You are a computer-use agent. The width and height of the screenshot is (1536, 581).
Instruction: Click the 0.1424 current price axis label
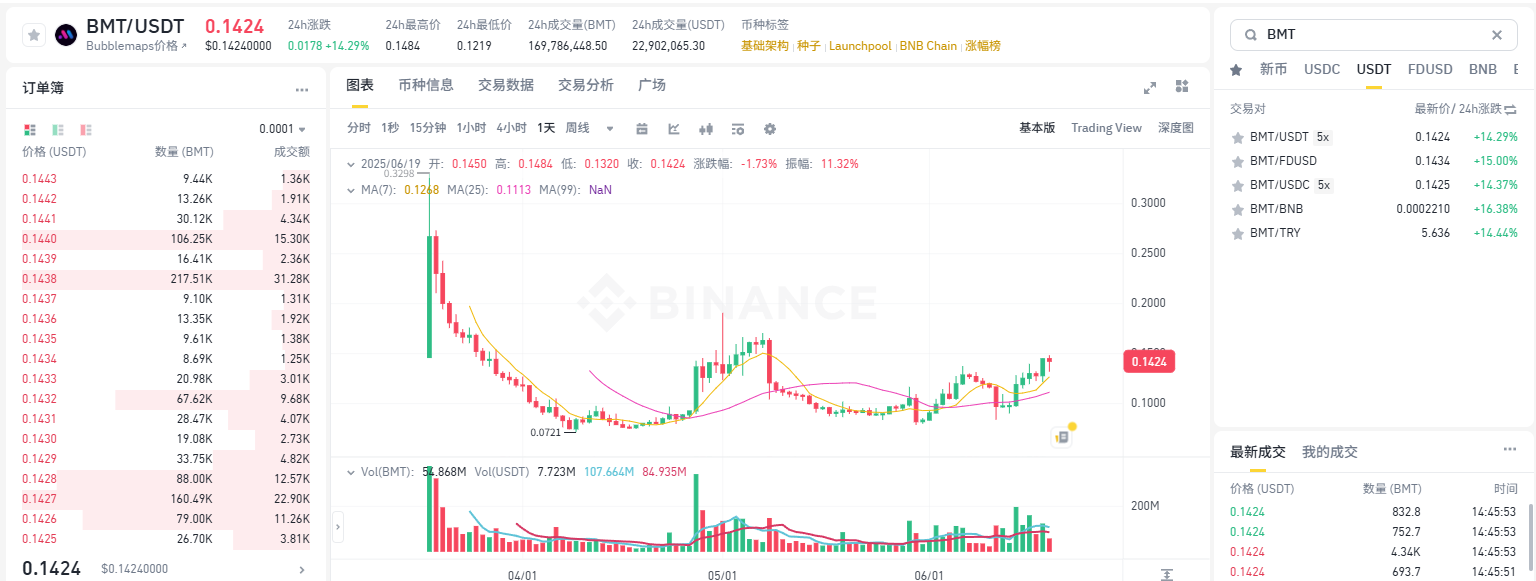point(1150,362)
